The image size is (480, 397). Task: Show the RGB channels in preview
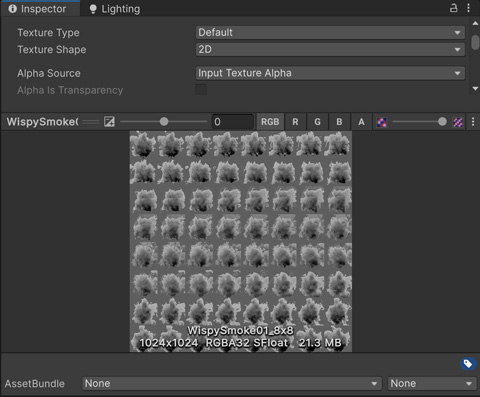click(270, 122)
